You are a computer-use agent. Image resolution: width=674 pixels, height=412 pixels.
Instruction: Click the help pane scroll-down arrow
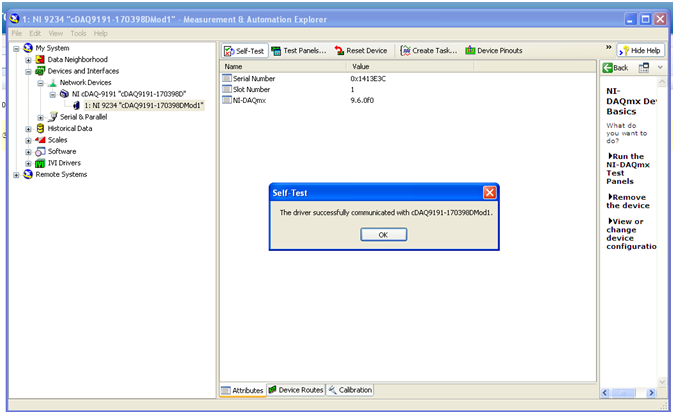pyautogui.click(x=662, y=381)
